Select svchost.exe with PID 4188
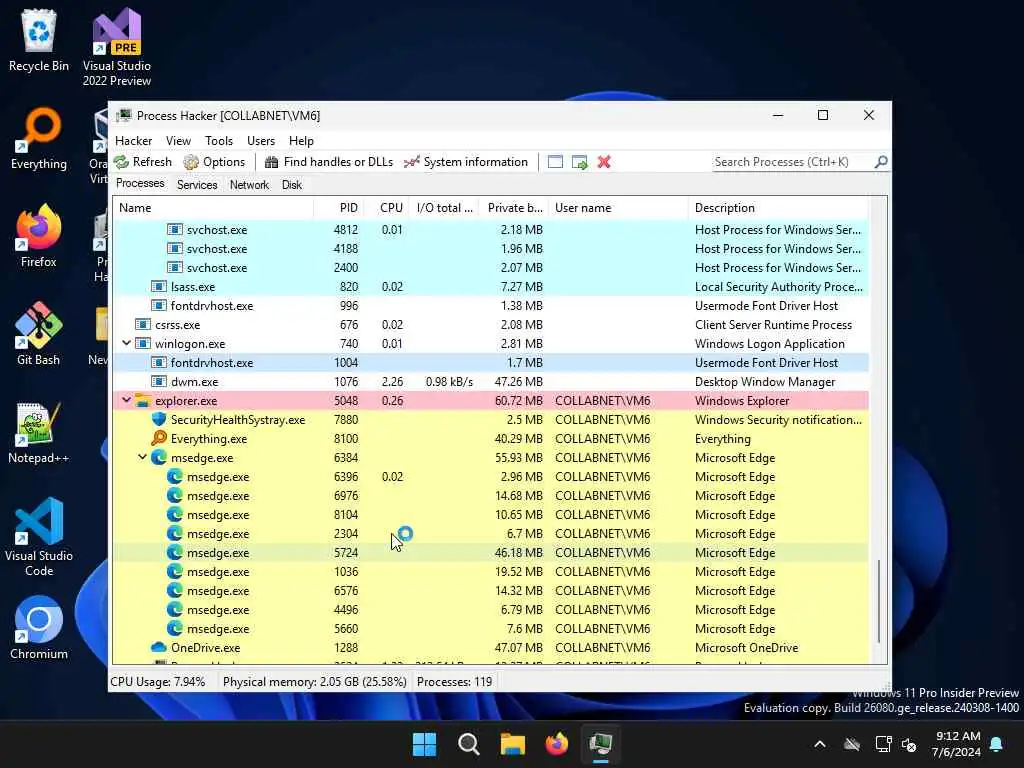 (491, 249)
